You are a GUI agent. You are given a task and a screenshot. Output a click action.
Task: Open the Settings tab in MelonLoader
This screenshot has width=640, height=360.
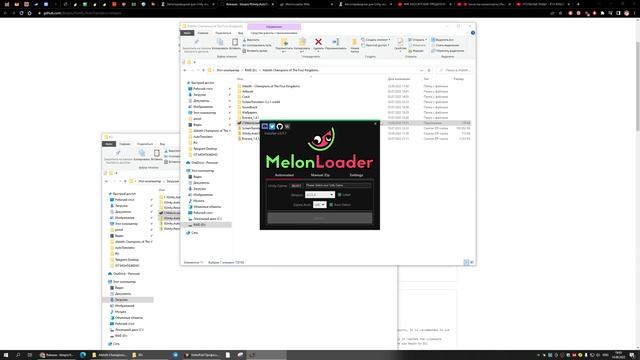[356, 175]
